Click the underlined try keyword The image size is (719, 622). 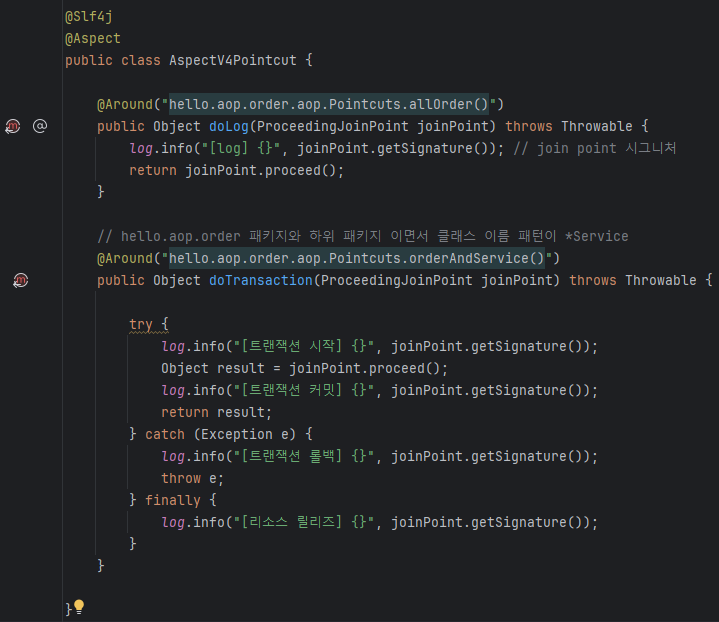click(141, 324)
